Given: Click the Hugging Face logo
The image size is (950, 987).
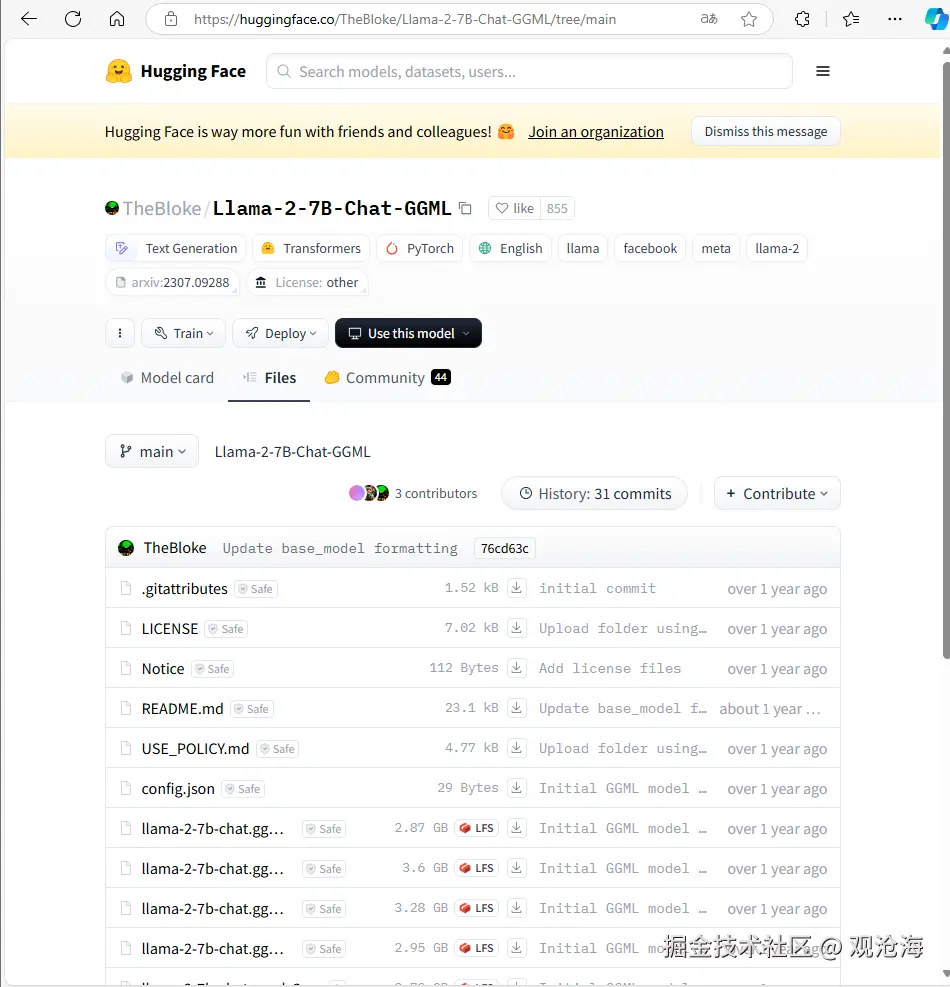Looking at the screenshot, I should coord(176,71).
